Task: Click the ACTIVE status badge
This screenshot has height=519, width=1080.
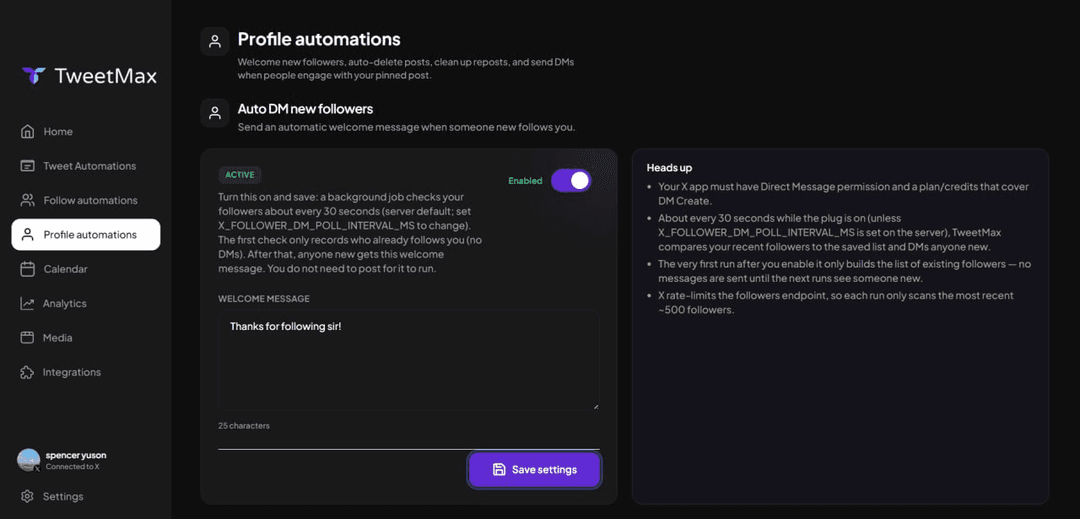Action: point(240,175)
